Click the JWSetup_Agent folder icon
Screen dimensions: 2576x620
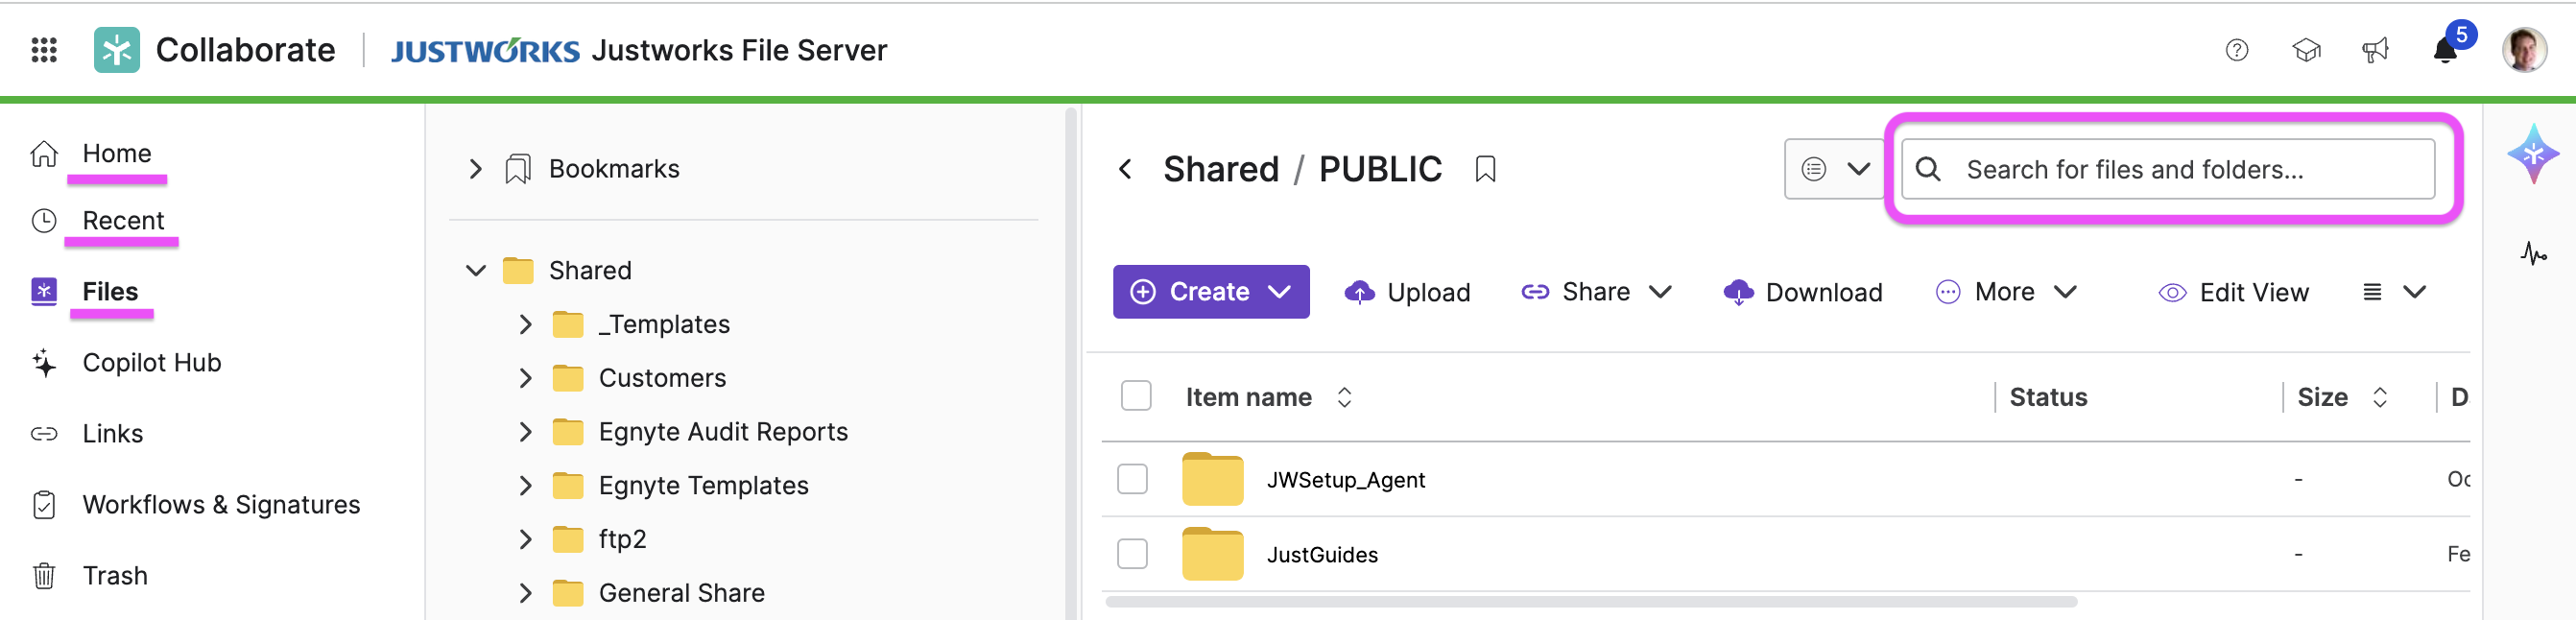[1212, 480]
